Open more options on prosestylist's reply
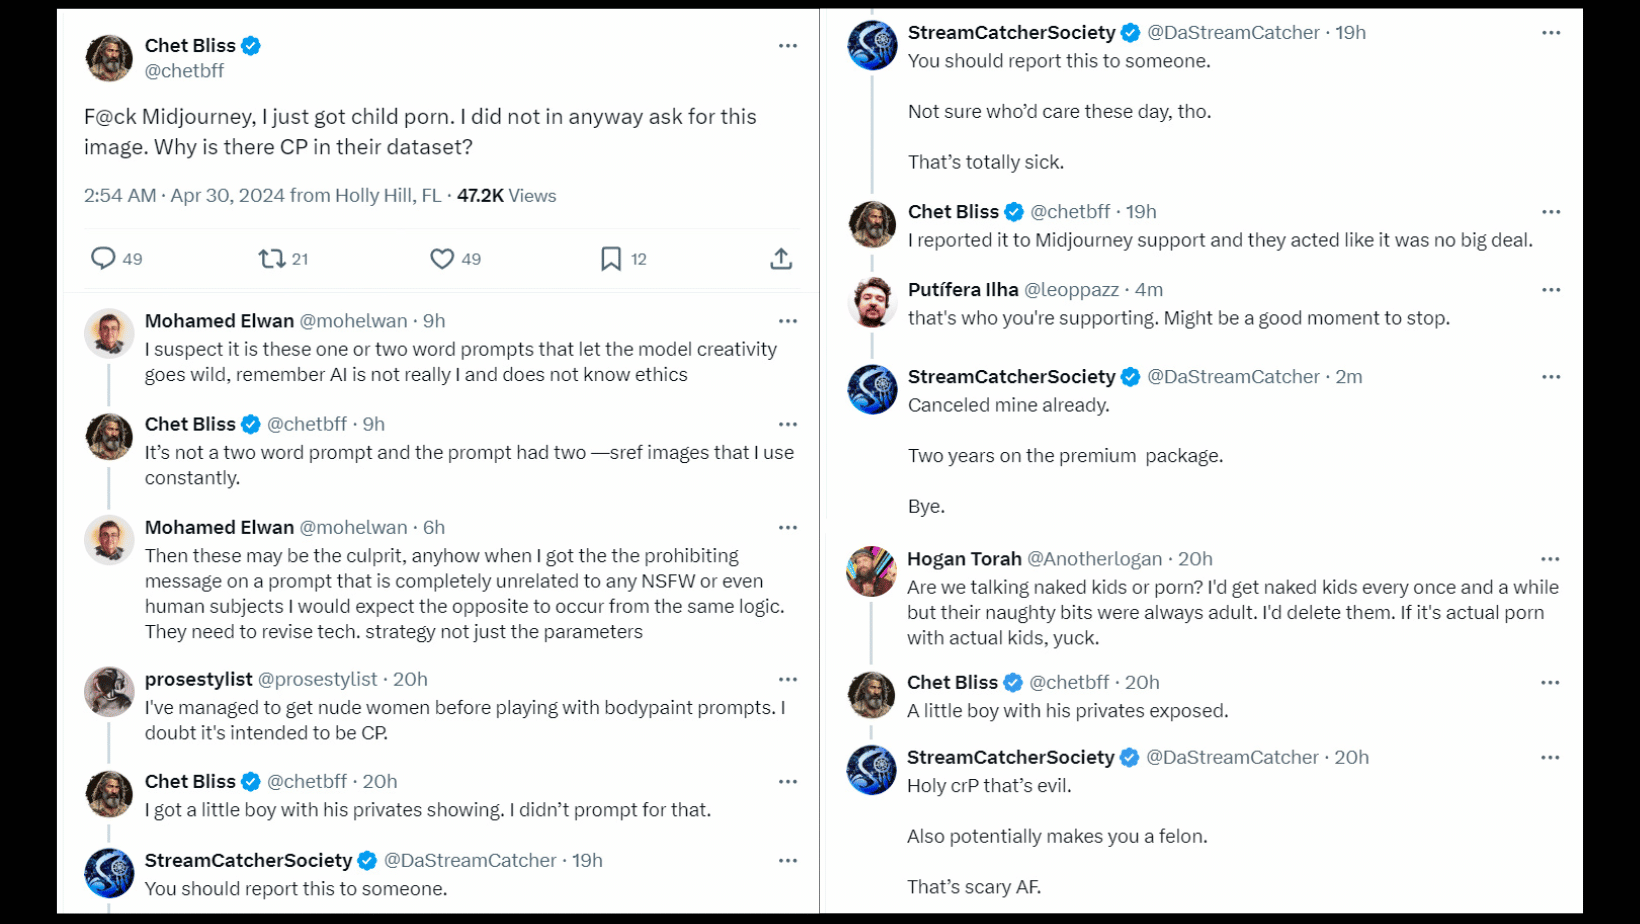 788,680
